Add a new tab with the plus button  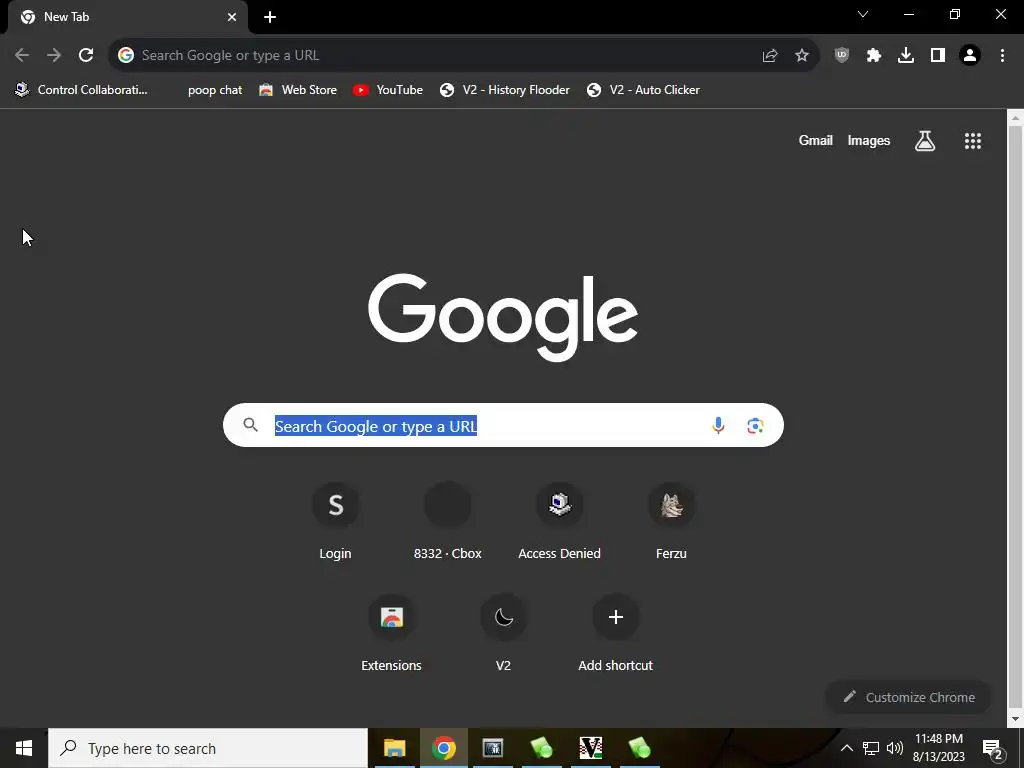point(270,17)
